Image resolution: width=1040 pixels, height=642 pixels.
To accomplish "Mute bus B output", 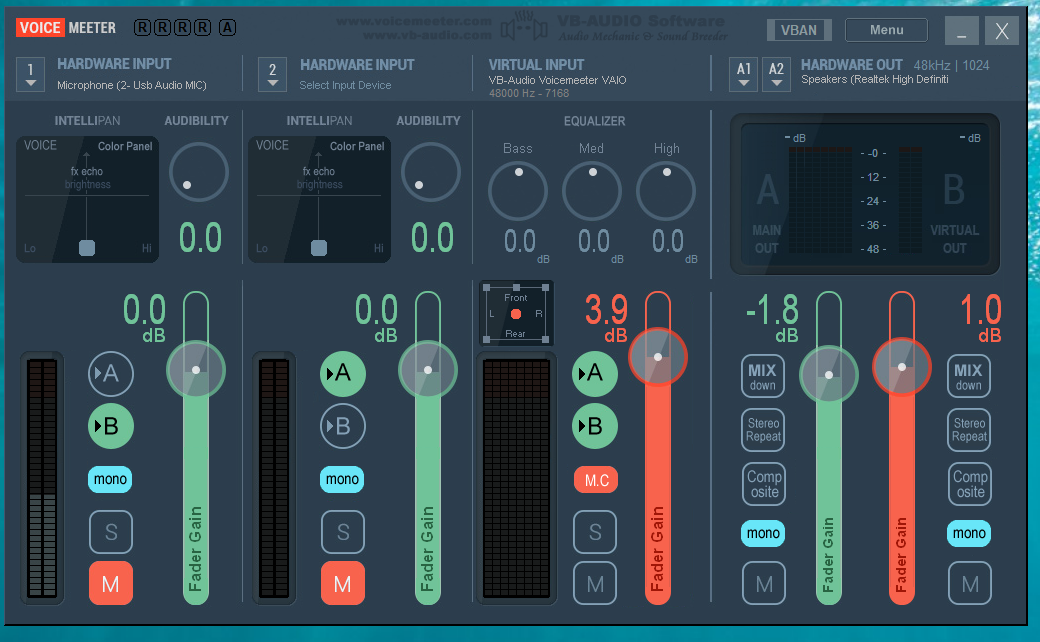I will [x=970, y=584].
